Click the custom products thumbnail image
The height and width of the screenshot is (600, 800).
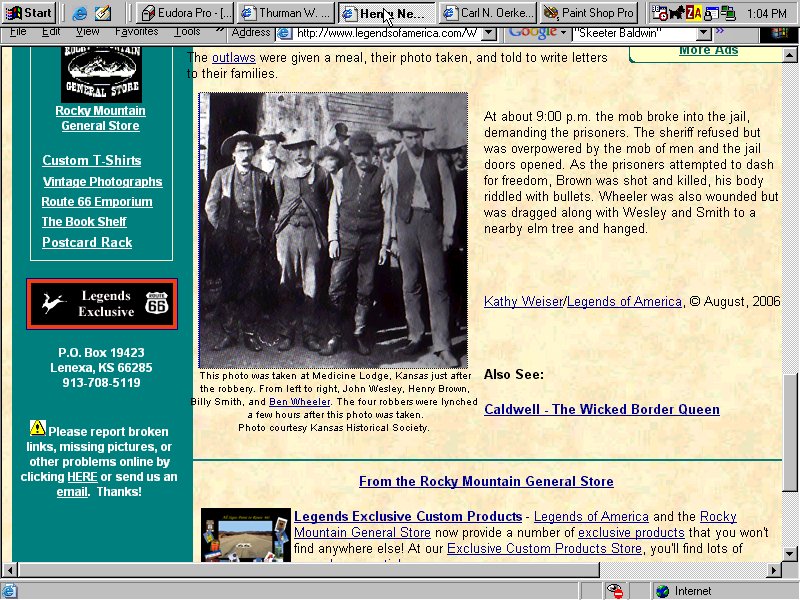coord(246,535)
